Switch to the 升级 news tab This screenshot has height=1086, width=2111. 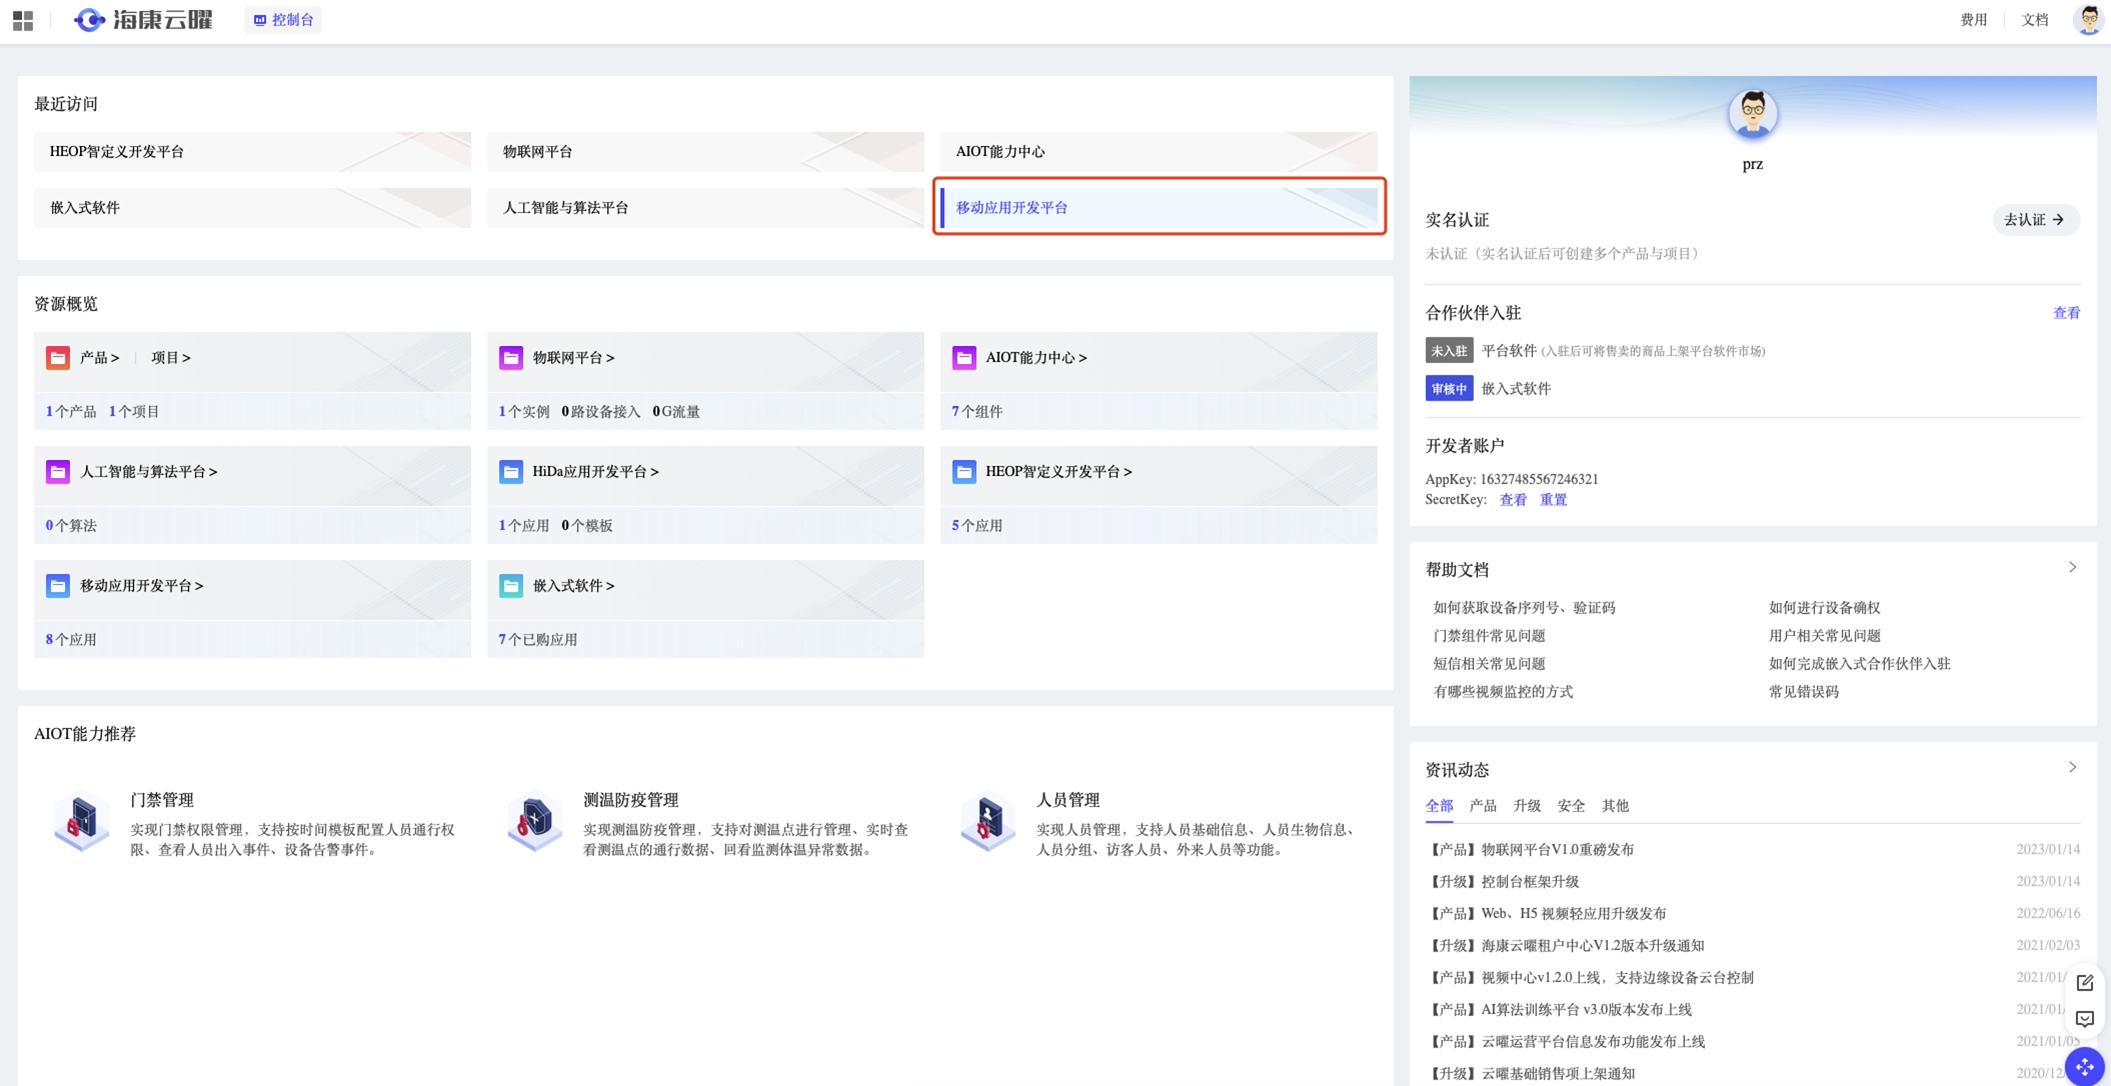coord(1527,806)
